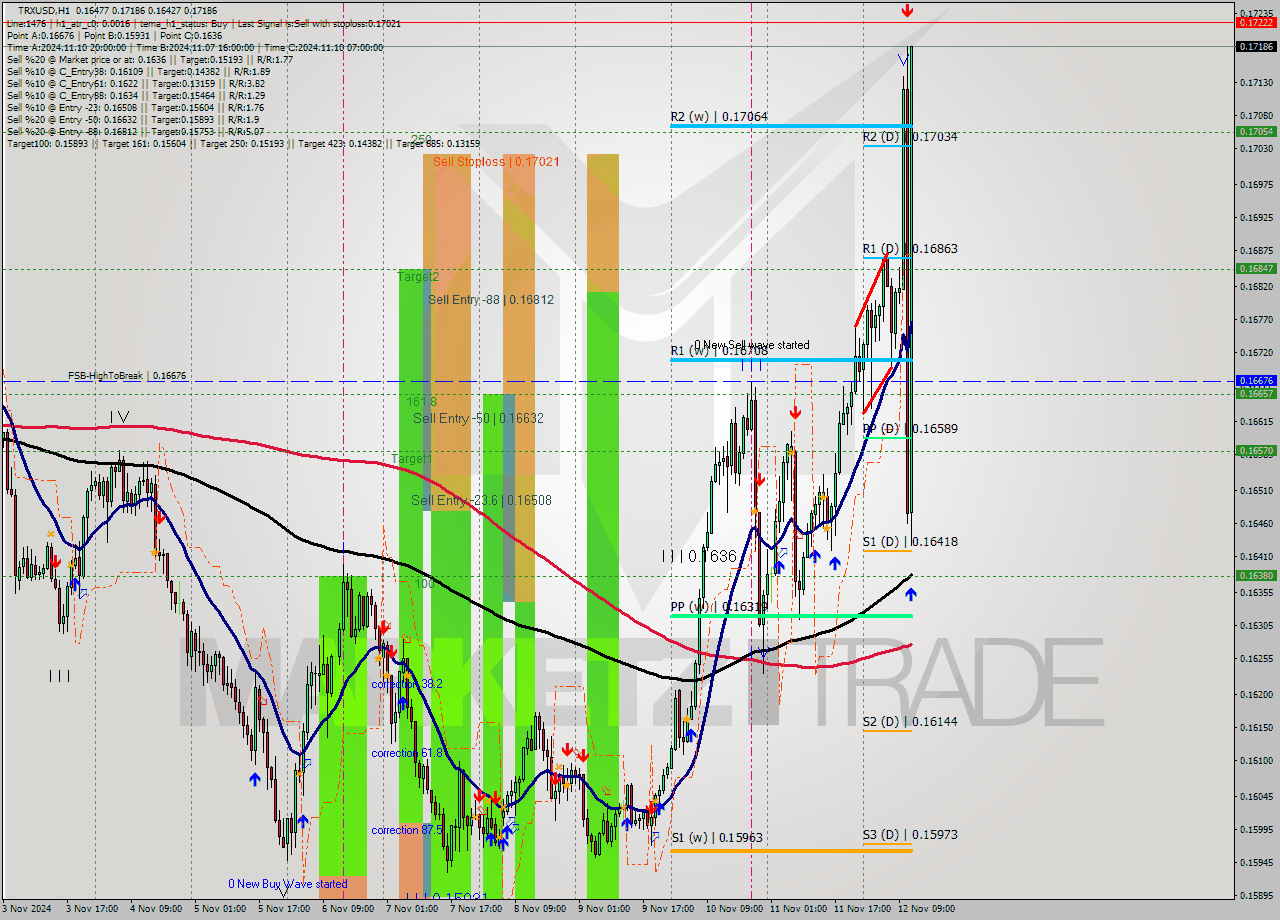Click the 'Target2' label on green zone
The image size is (1280, 920).
click(x=417, y=277)
